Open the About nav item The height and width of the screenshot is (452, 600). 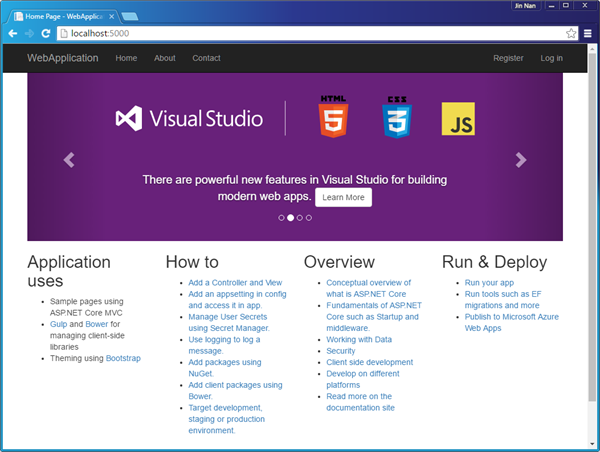(x=165, y=58)
